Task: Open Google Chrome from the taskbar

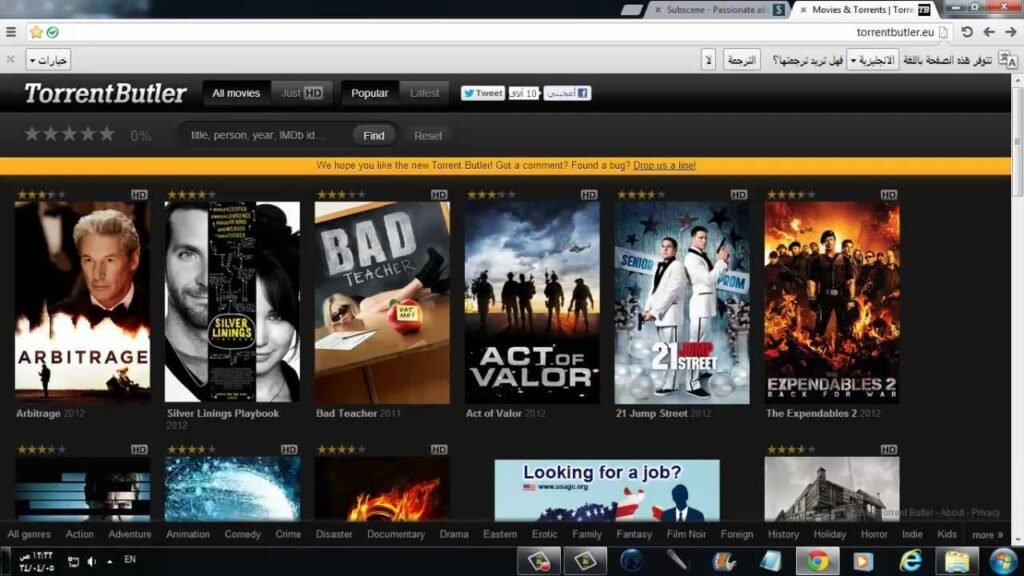Action: pos(818,561)
